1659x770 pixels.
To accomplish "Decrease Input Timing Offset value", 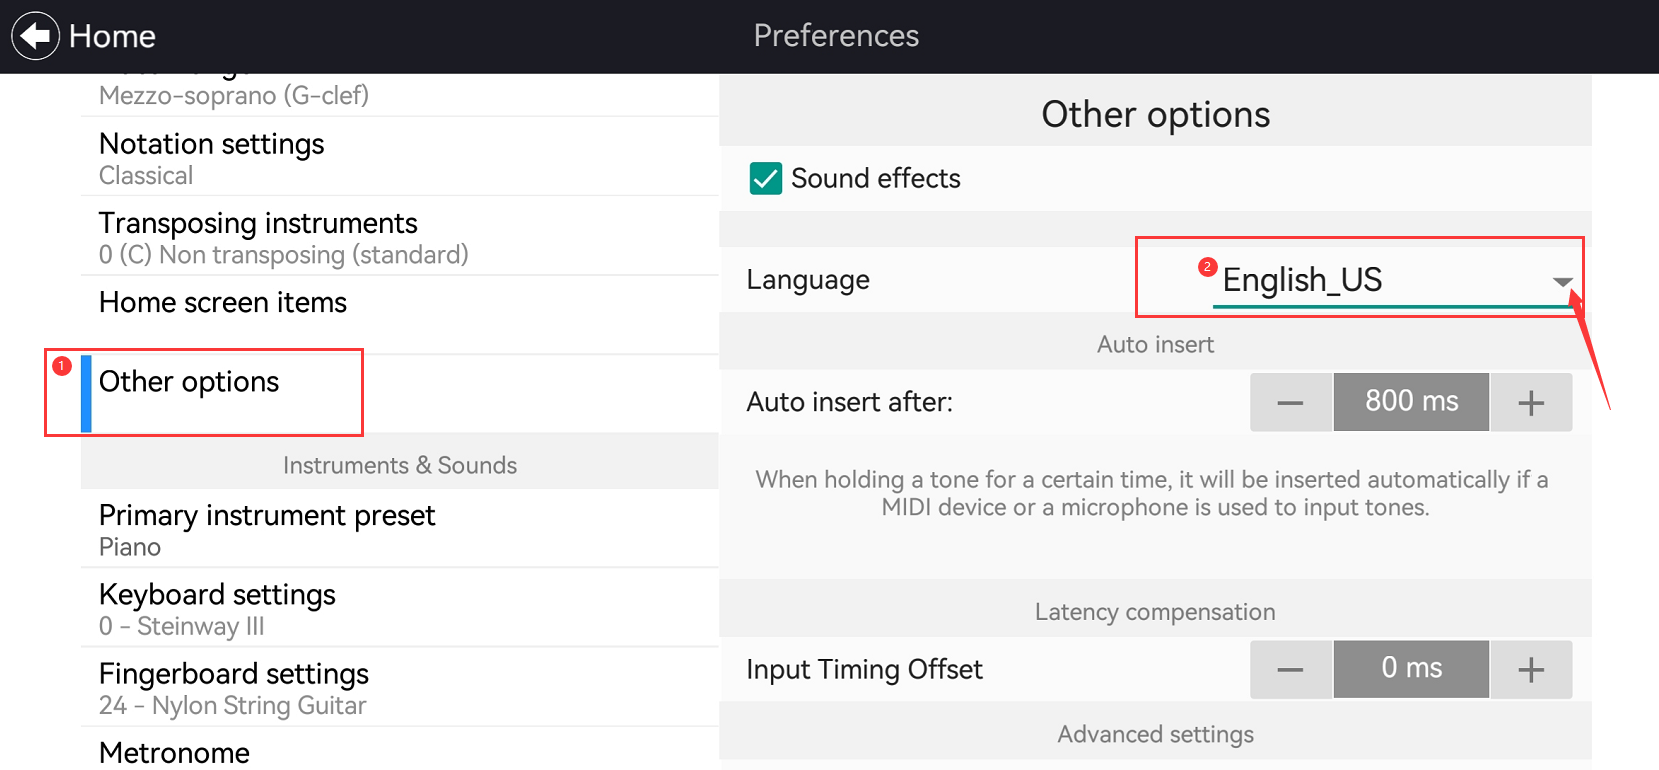I will click(1290, 669).
